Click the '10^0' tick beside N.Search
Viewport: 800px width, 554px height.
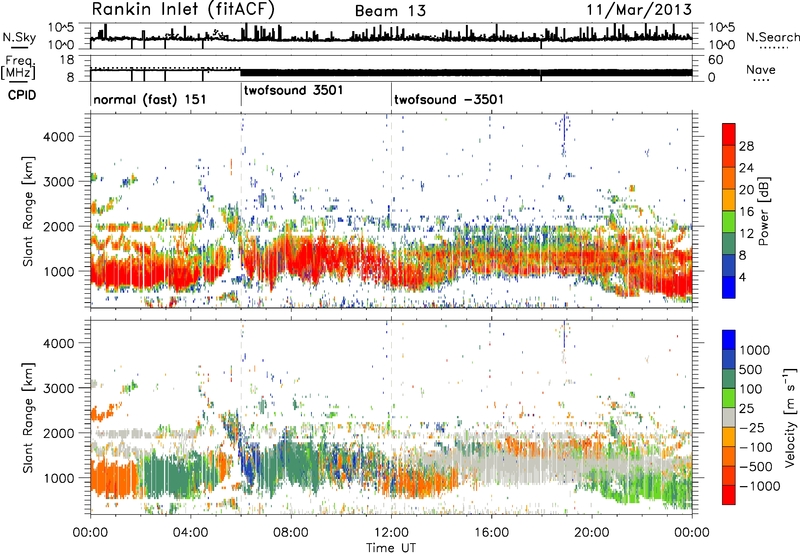point(721,45)
